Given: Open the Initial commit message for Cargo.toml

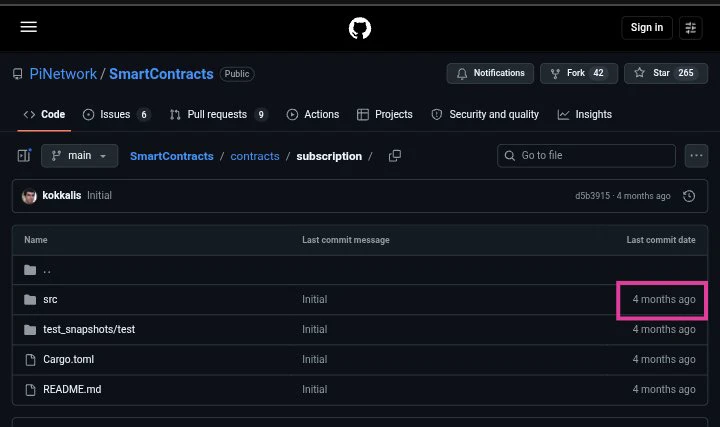Looking at the screenshot, I should coord(315,360).
